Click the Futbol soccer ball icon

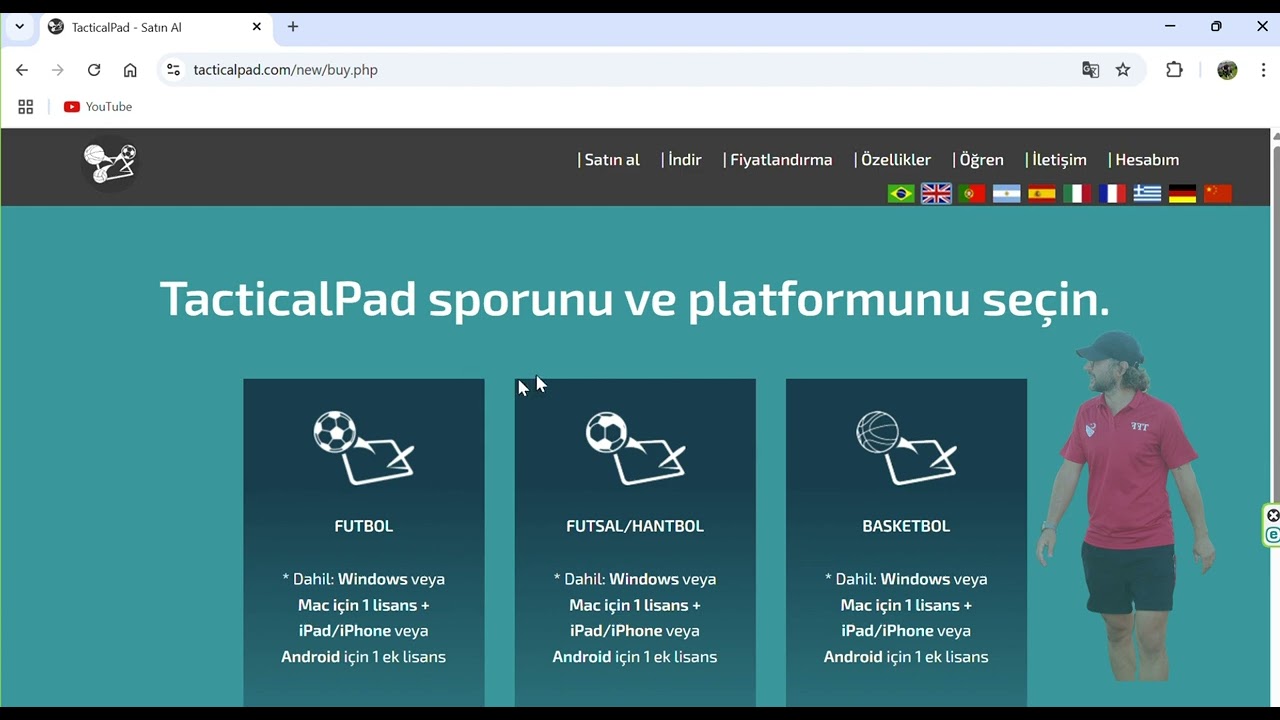[363, 448]
